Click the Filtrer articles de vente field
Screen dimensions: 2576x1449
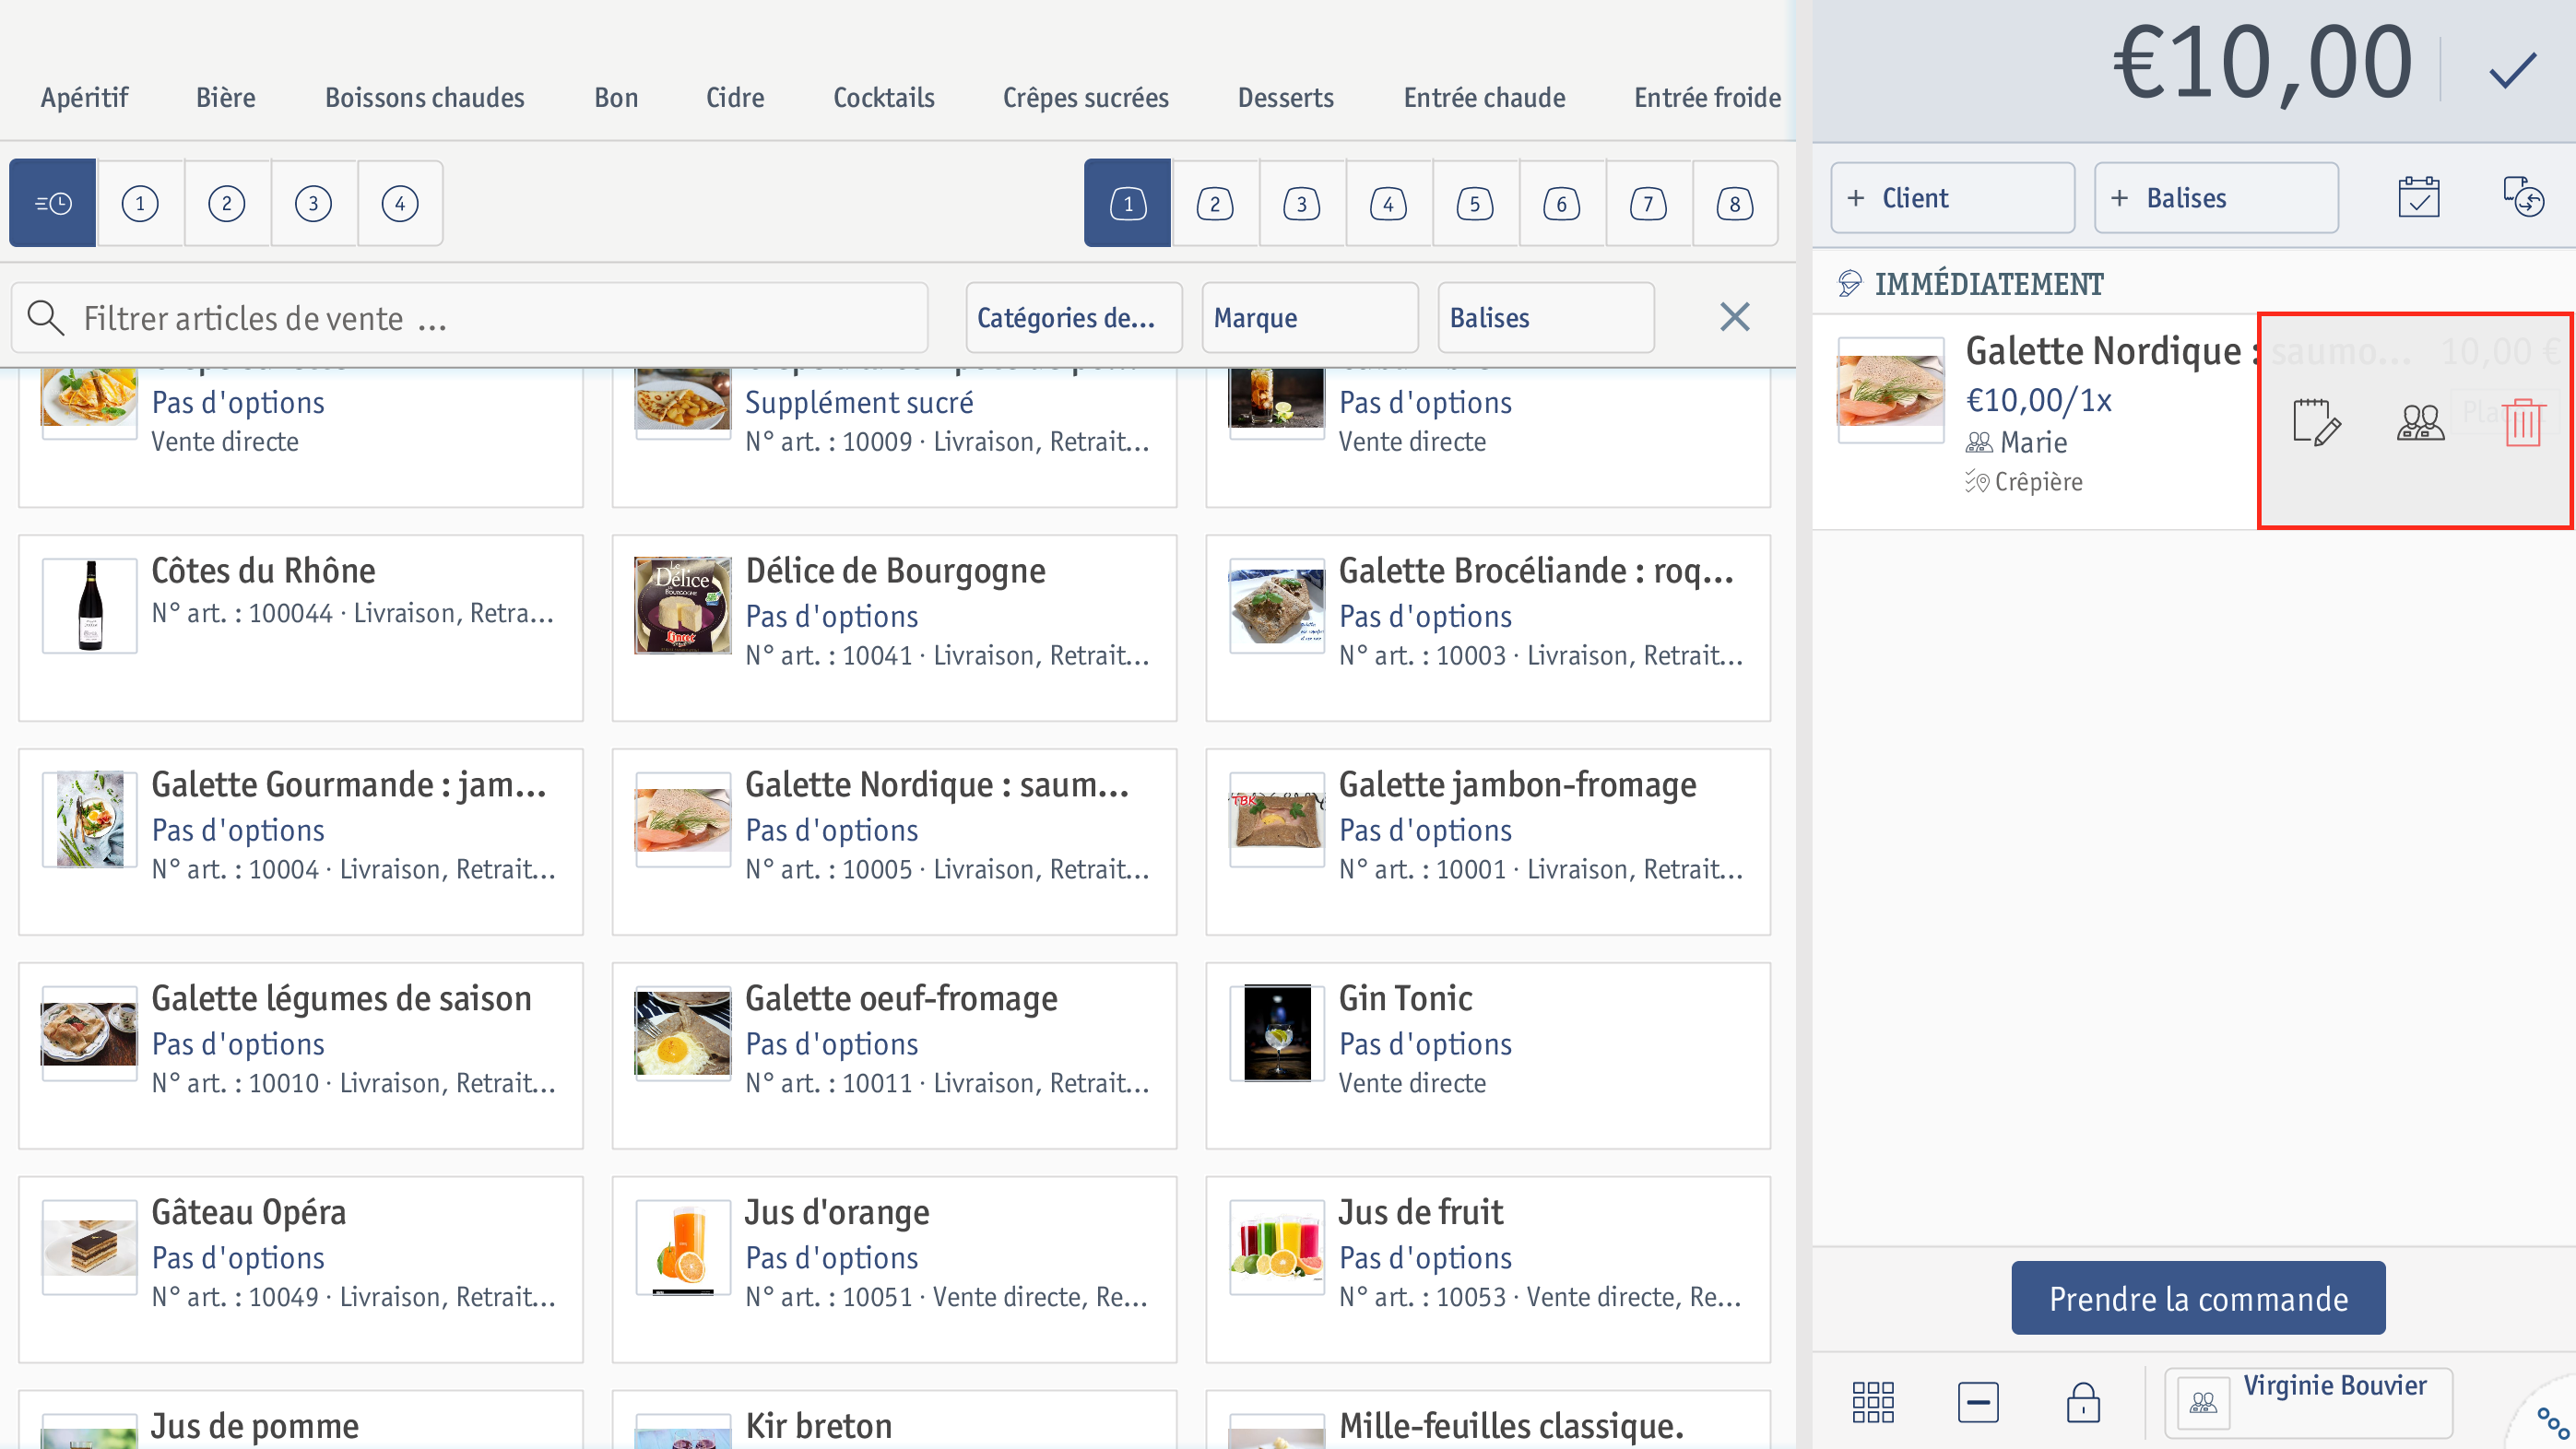coord(470,317)
